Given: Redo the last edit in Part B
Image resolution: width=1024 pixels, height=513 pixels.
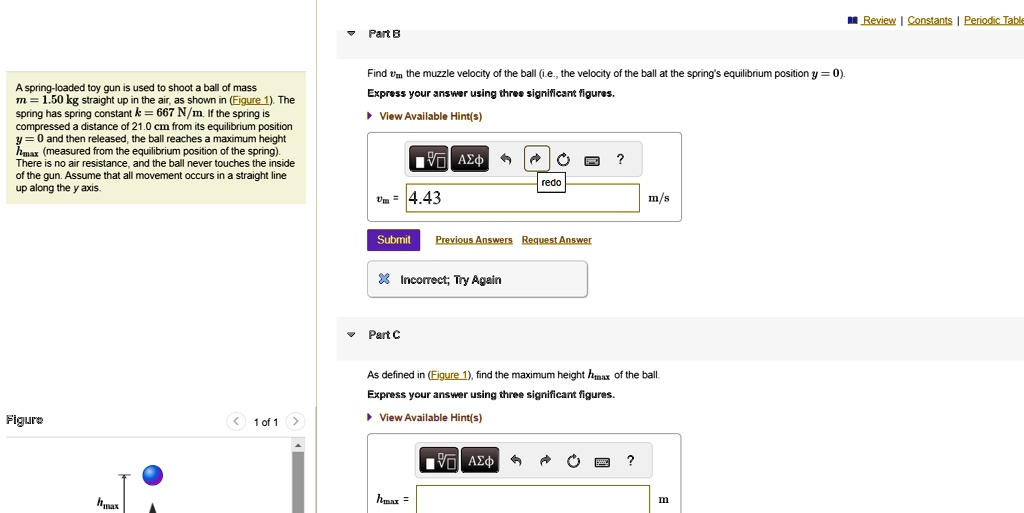Looking at the screenshot, I should pyautogui.click(x=535, y=160).
